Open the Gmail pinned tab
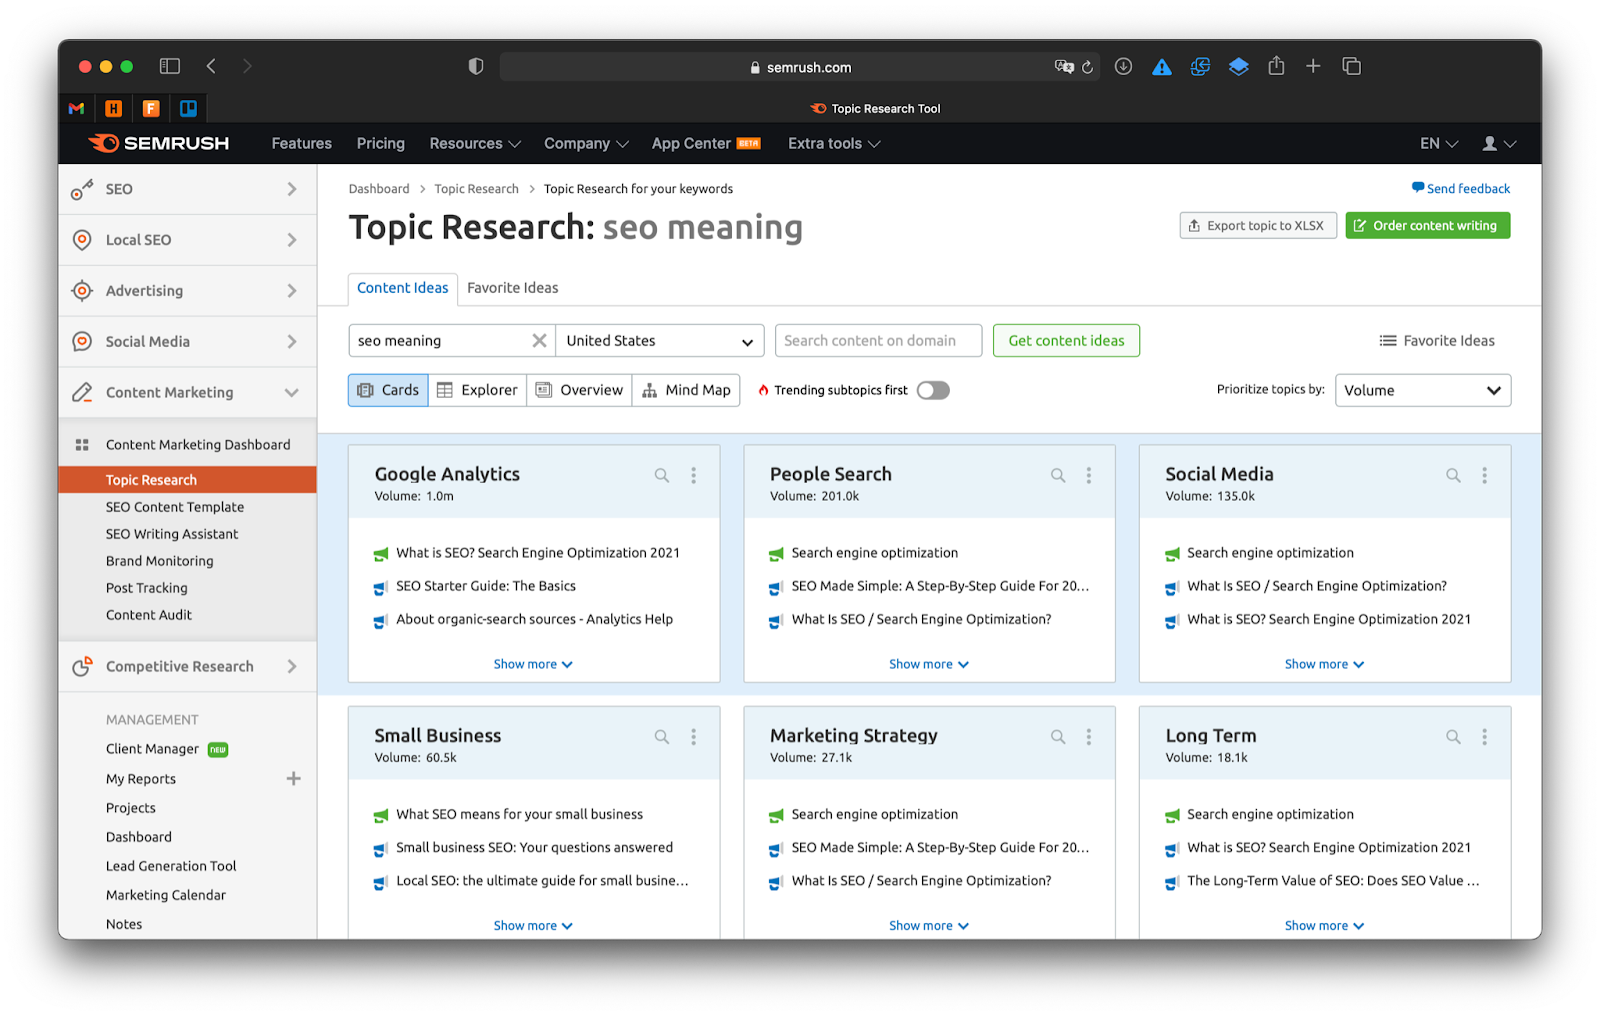Image resolution: width=1600 pixels, height=1016 pixels. 76,108
